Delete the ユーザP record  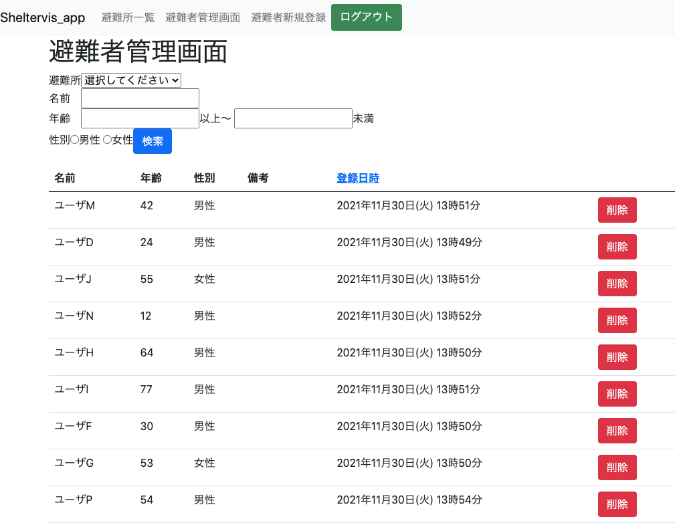point(617,504)
